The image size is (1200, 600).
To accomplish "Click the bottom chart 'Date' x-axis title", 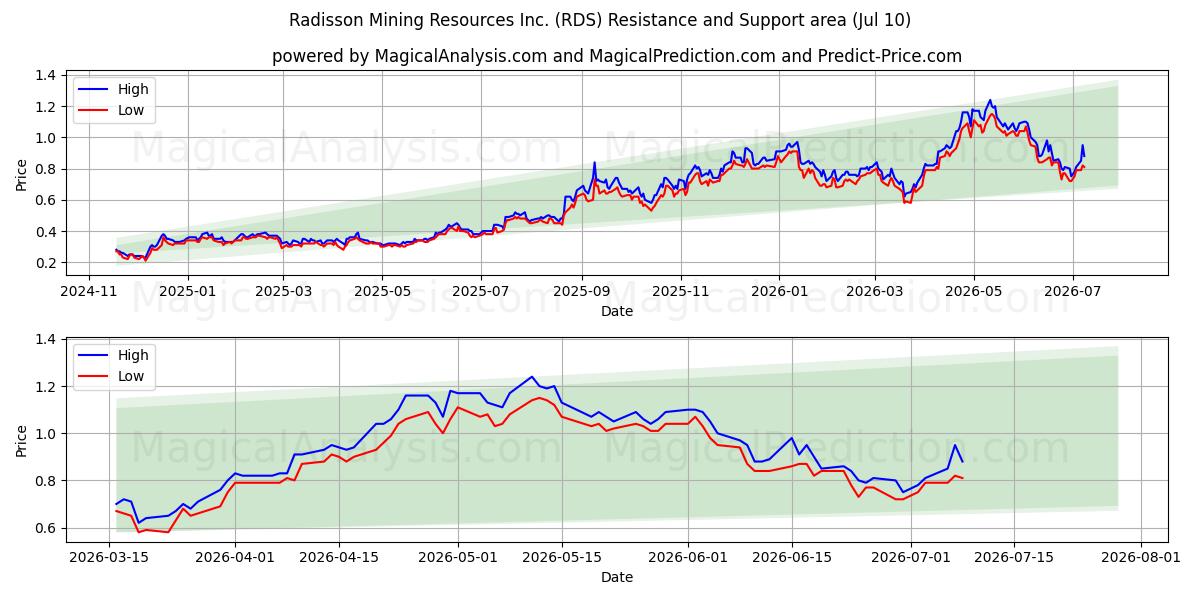I will point(617,577).
